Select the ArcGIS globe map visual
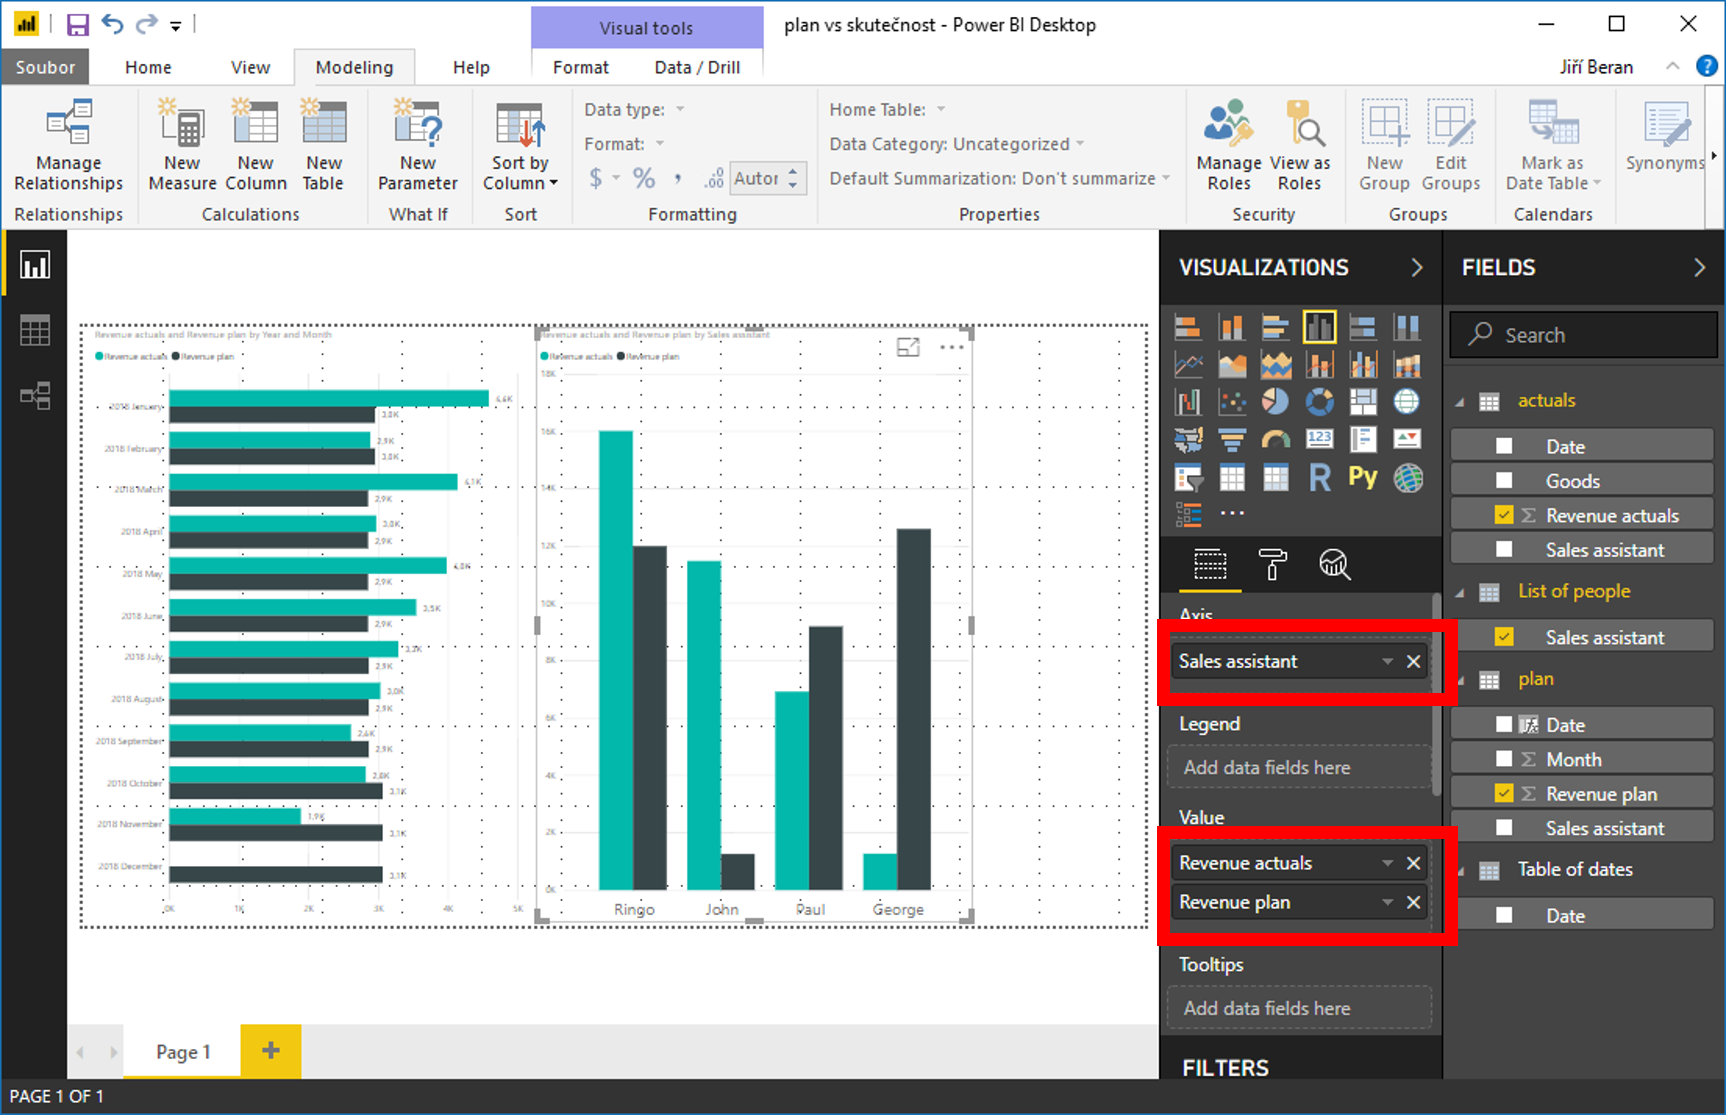 click(1408, 478)
